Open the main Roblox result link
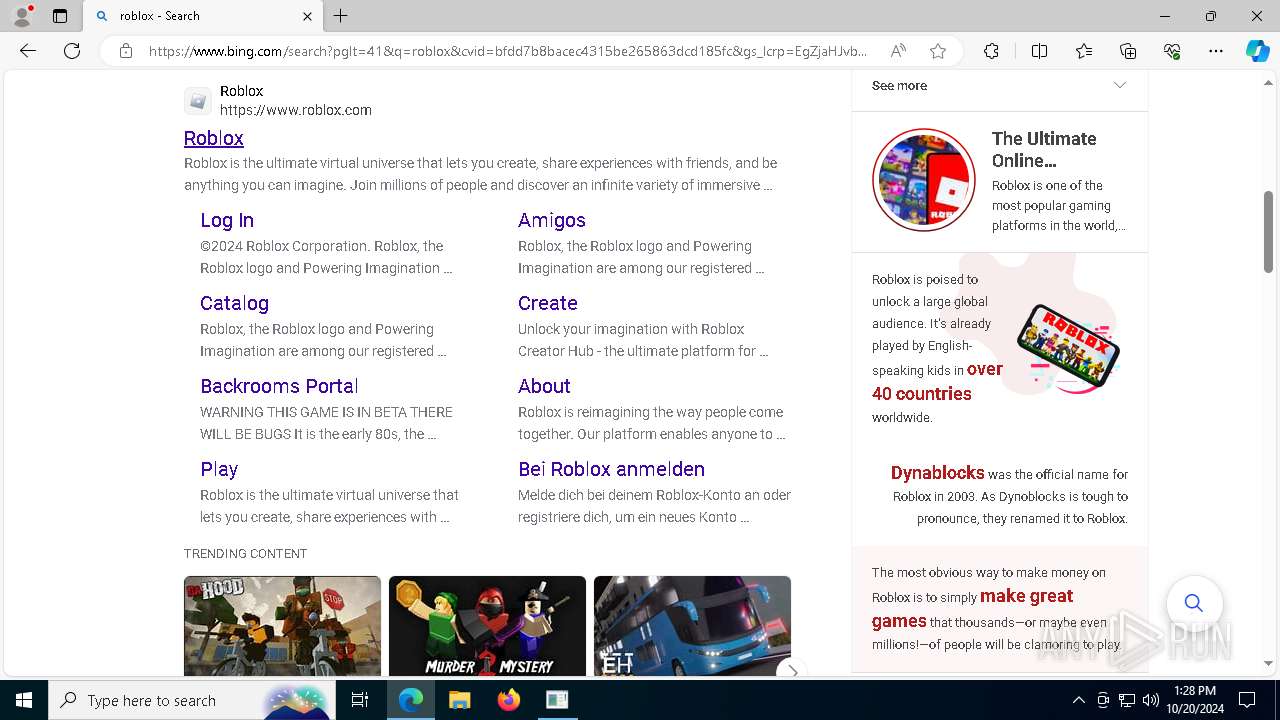This screenshot has height=720, width=1280. point(214,138)
